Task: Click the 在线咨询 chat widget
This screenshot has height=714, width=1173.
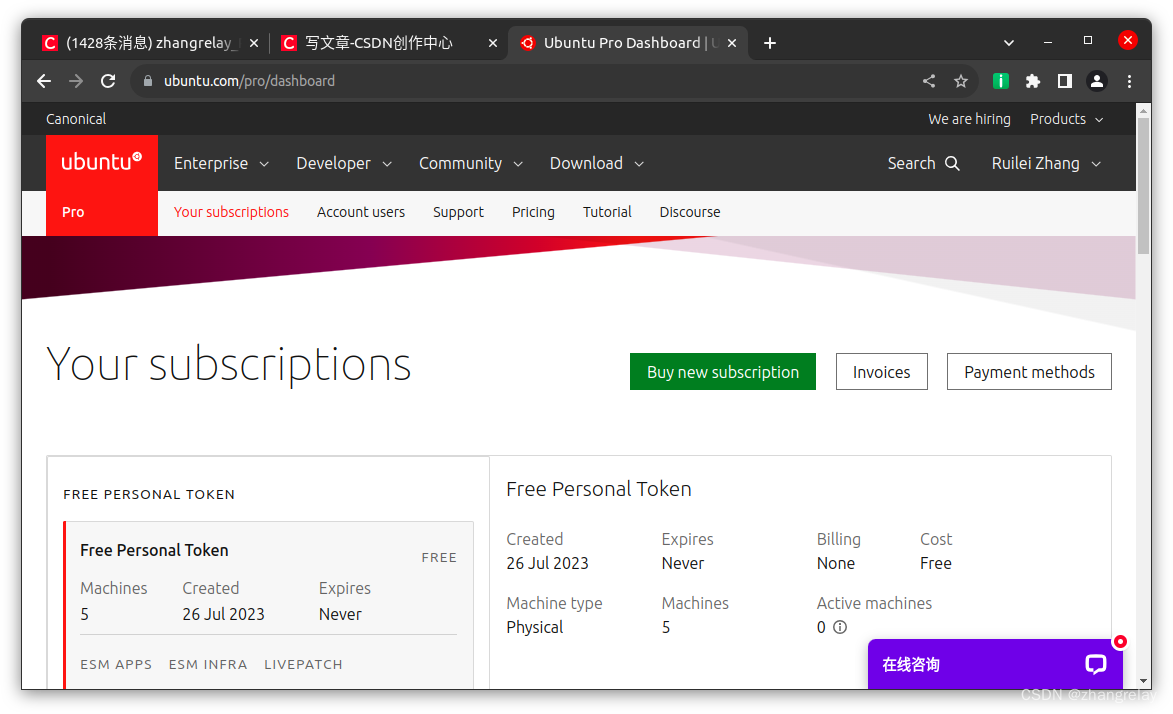Action: (x=995, y=664)
